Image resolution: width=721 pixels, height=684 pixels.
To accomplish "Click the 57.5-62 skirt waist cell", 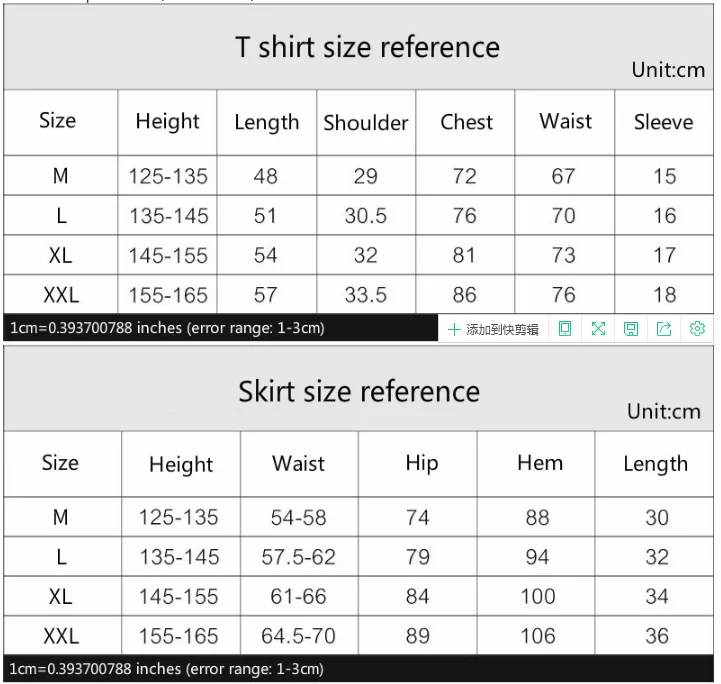I will click(x=298, y=557).
